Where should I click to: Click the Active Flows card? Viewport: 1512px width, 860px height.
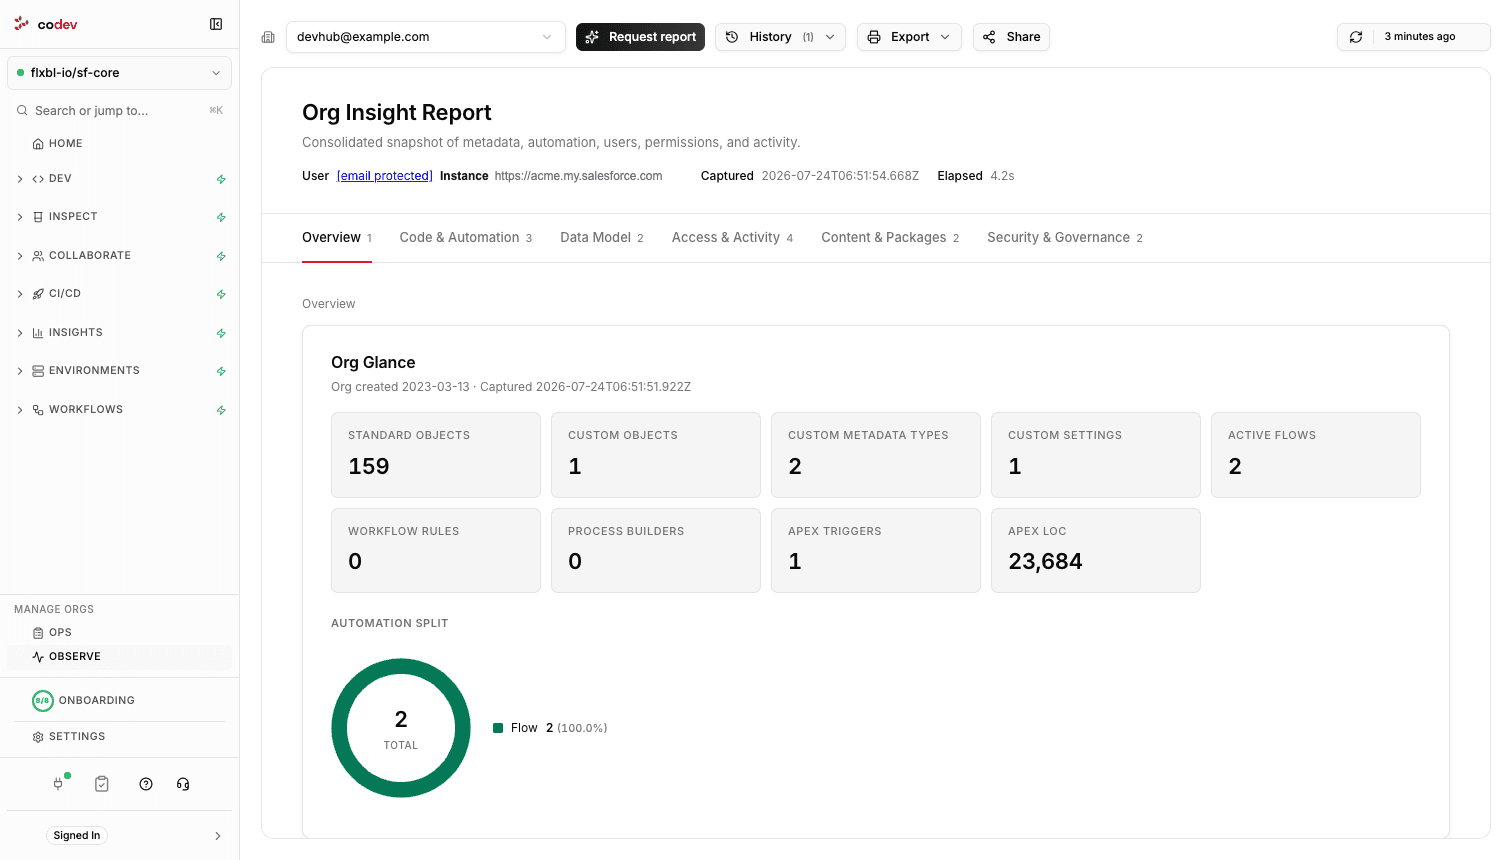[x=1316, y=455]
